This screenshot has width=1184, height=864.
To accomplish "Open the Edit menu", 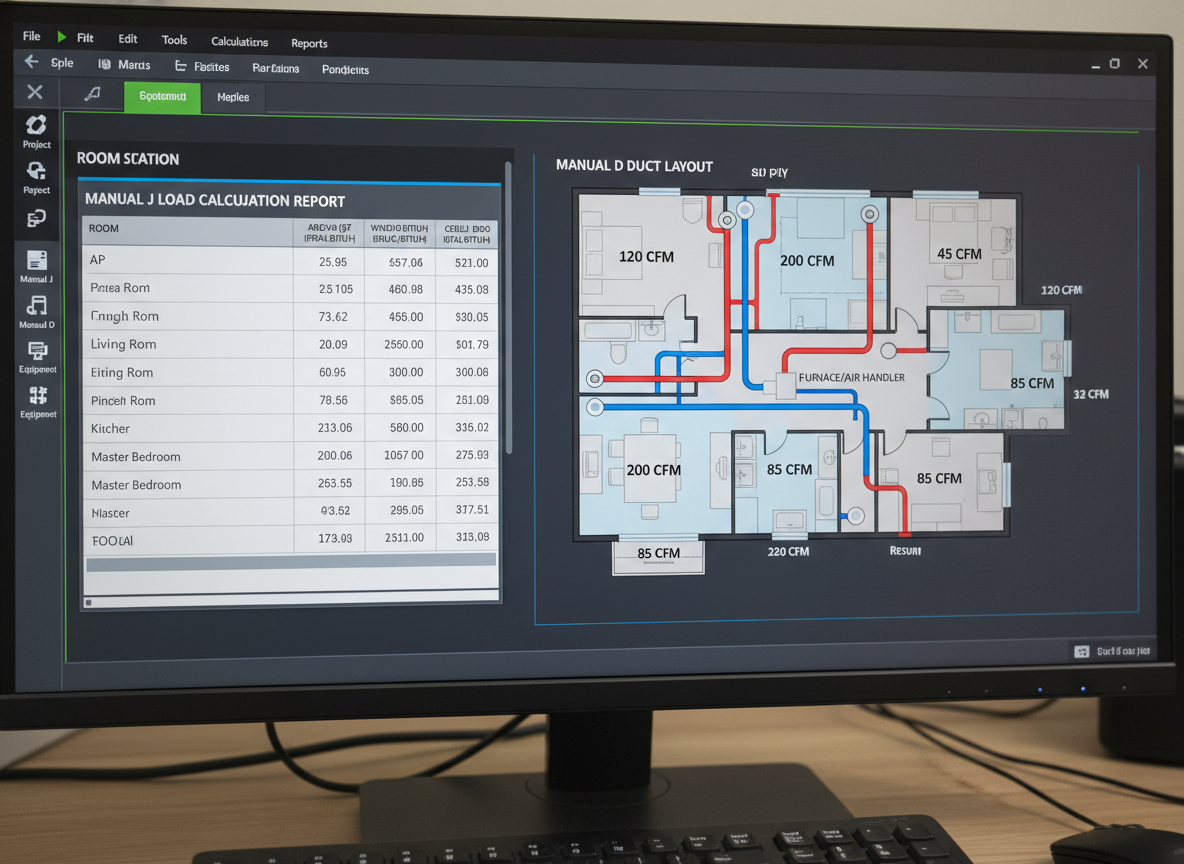I will click(128, 39).
